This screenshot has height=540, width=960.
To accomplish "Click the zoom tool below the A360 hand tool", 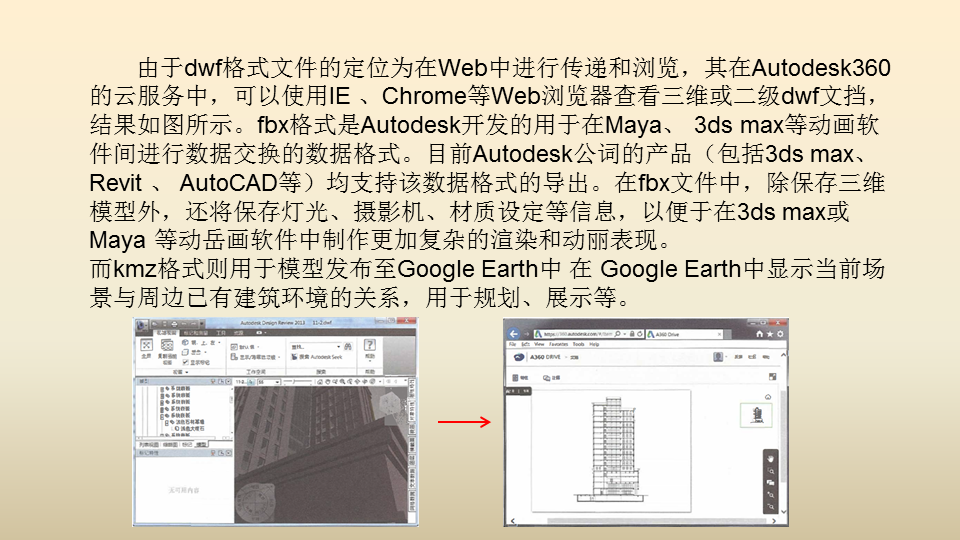I will 771,471.
